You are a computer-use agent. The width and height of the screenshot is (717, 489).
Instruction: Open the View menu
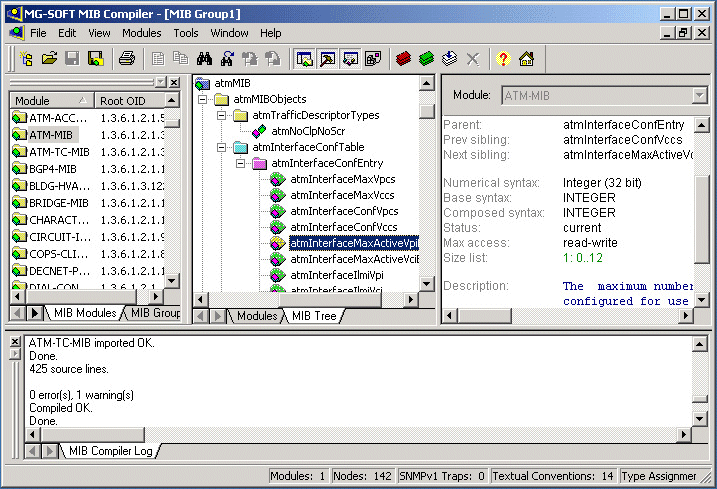pyautogui.click(x=99, y=33)
